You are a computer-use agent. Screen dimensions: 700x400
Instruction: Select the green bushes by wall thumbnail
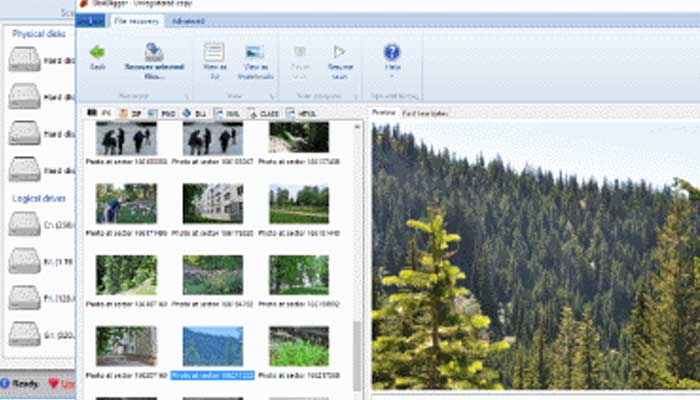pyautogui.click(x=299, y=346)
